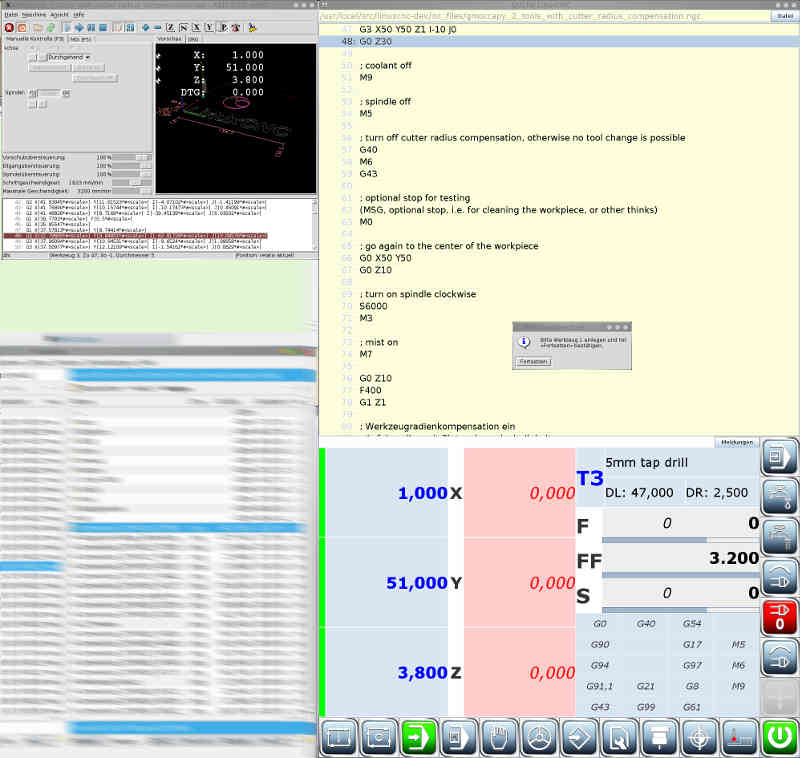Adjust the FF rapid override slider

pyautogui.click(x=681, y=575)
